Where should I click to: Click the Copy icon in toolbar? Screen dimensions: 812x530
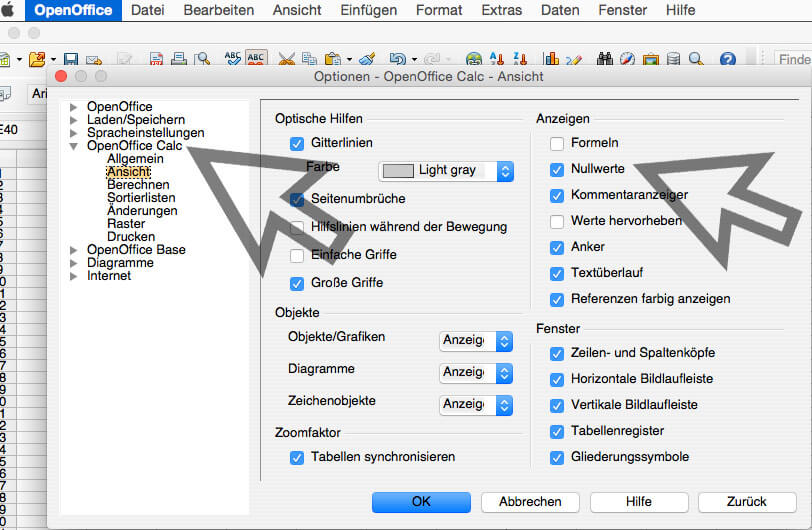[x=309, y=59]
